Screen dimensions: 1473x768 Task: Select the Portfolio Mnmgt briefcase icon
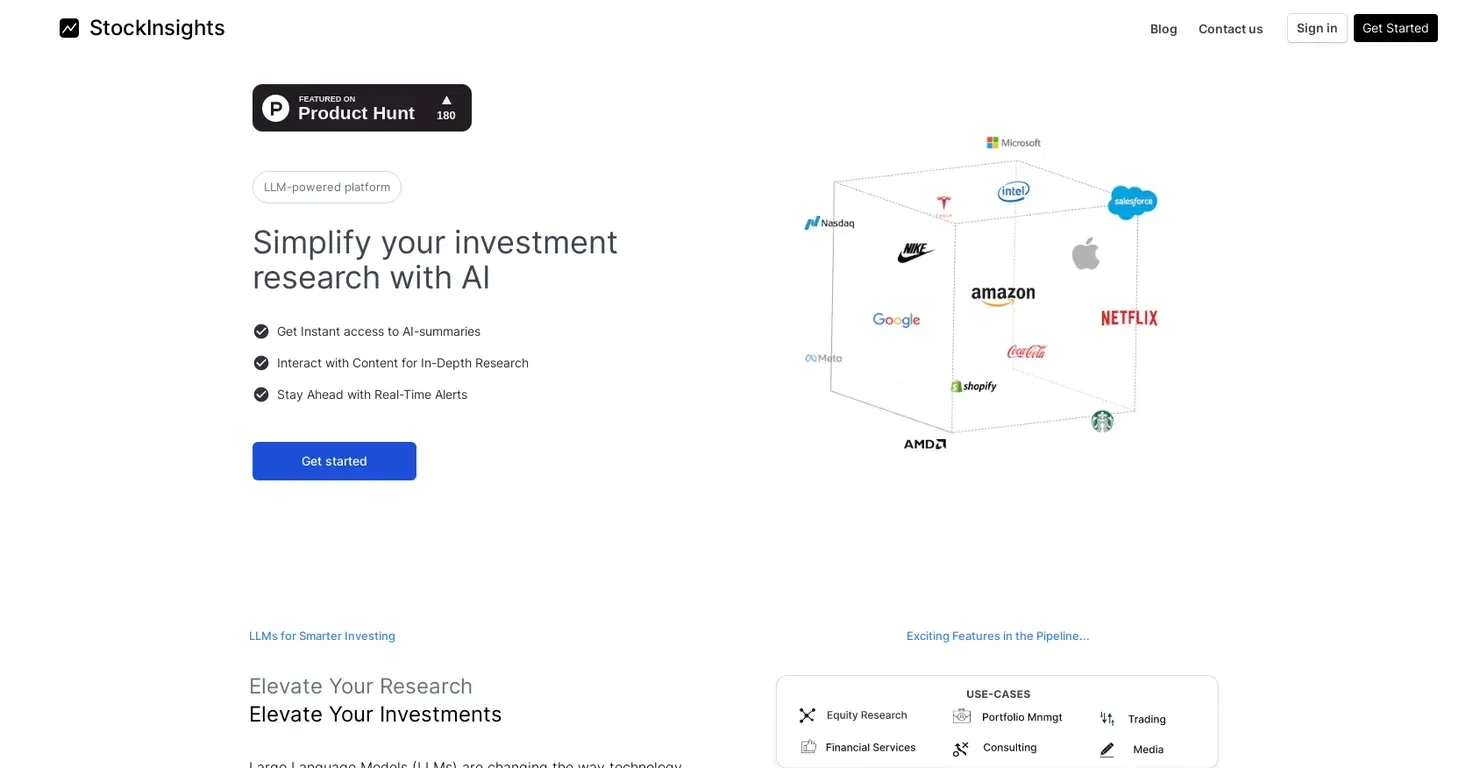click(x=961, y=716)
